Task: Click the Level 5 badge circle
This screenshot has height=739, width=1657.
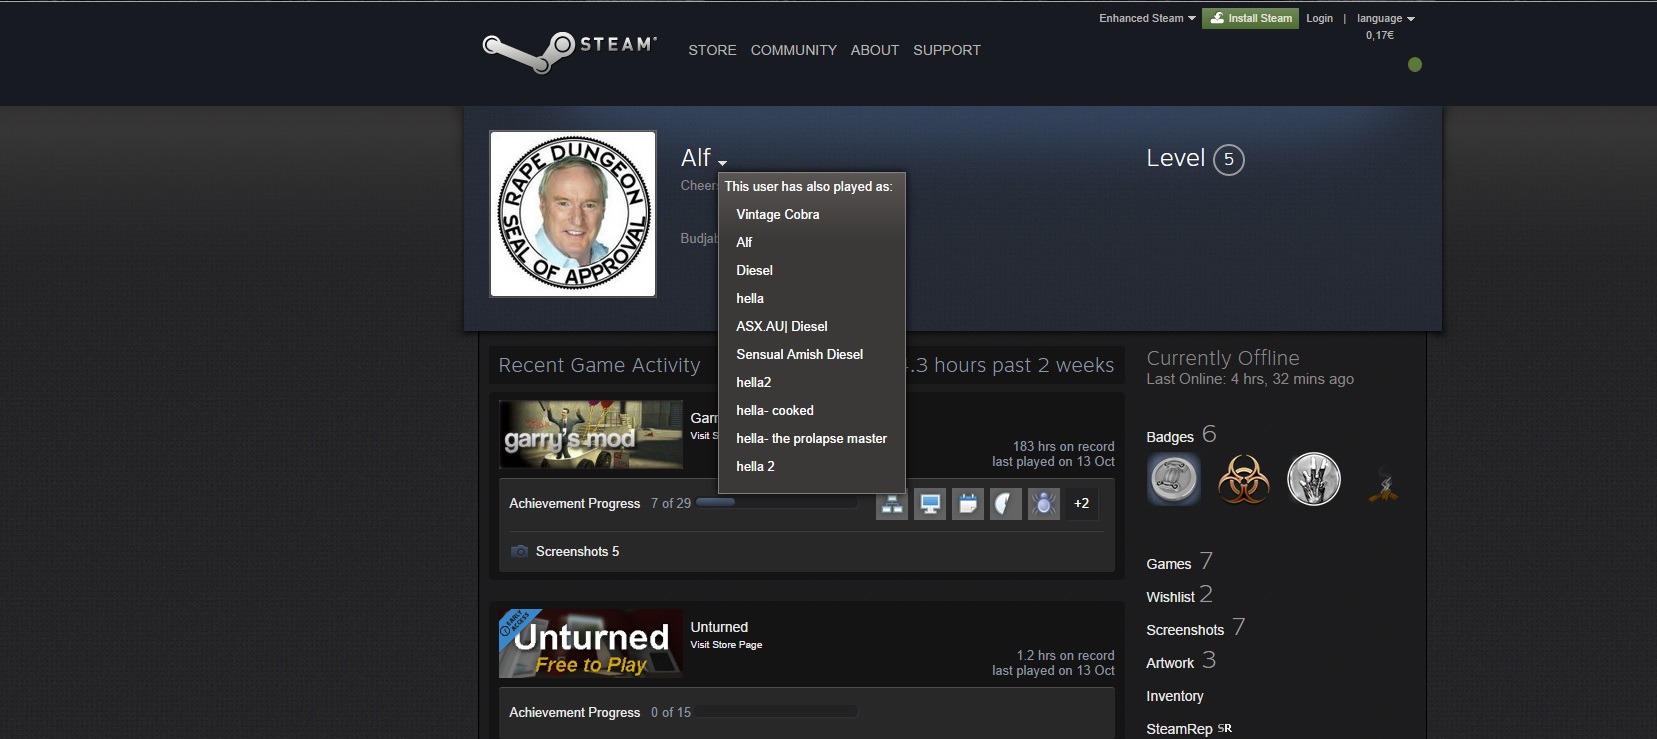Action: click(x=1229, y=160)
